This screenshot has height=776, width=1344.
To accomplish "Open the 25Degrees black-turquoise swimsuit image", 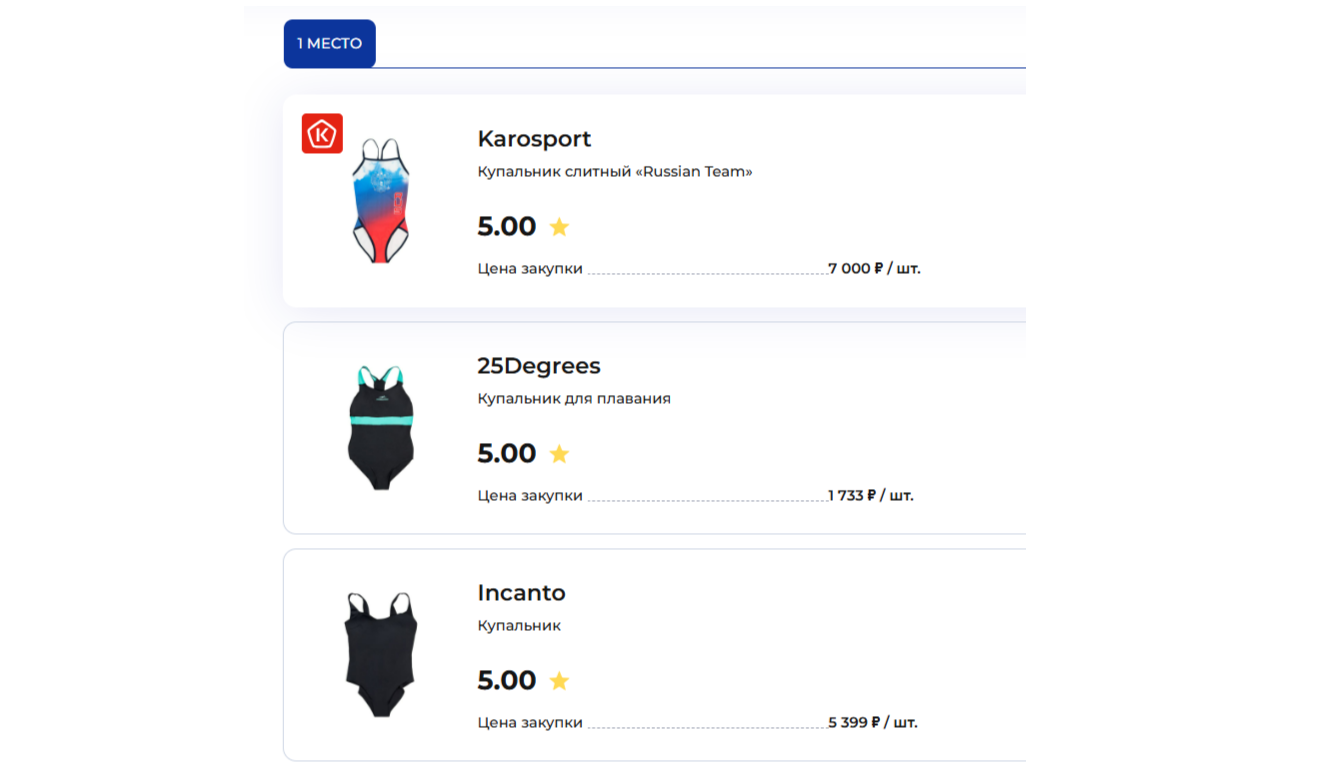I will point(381,428).
